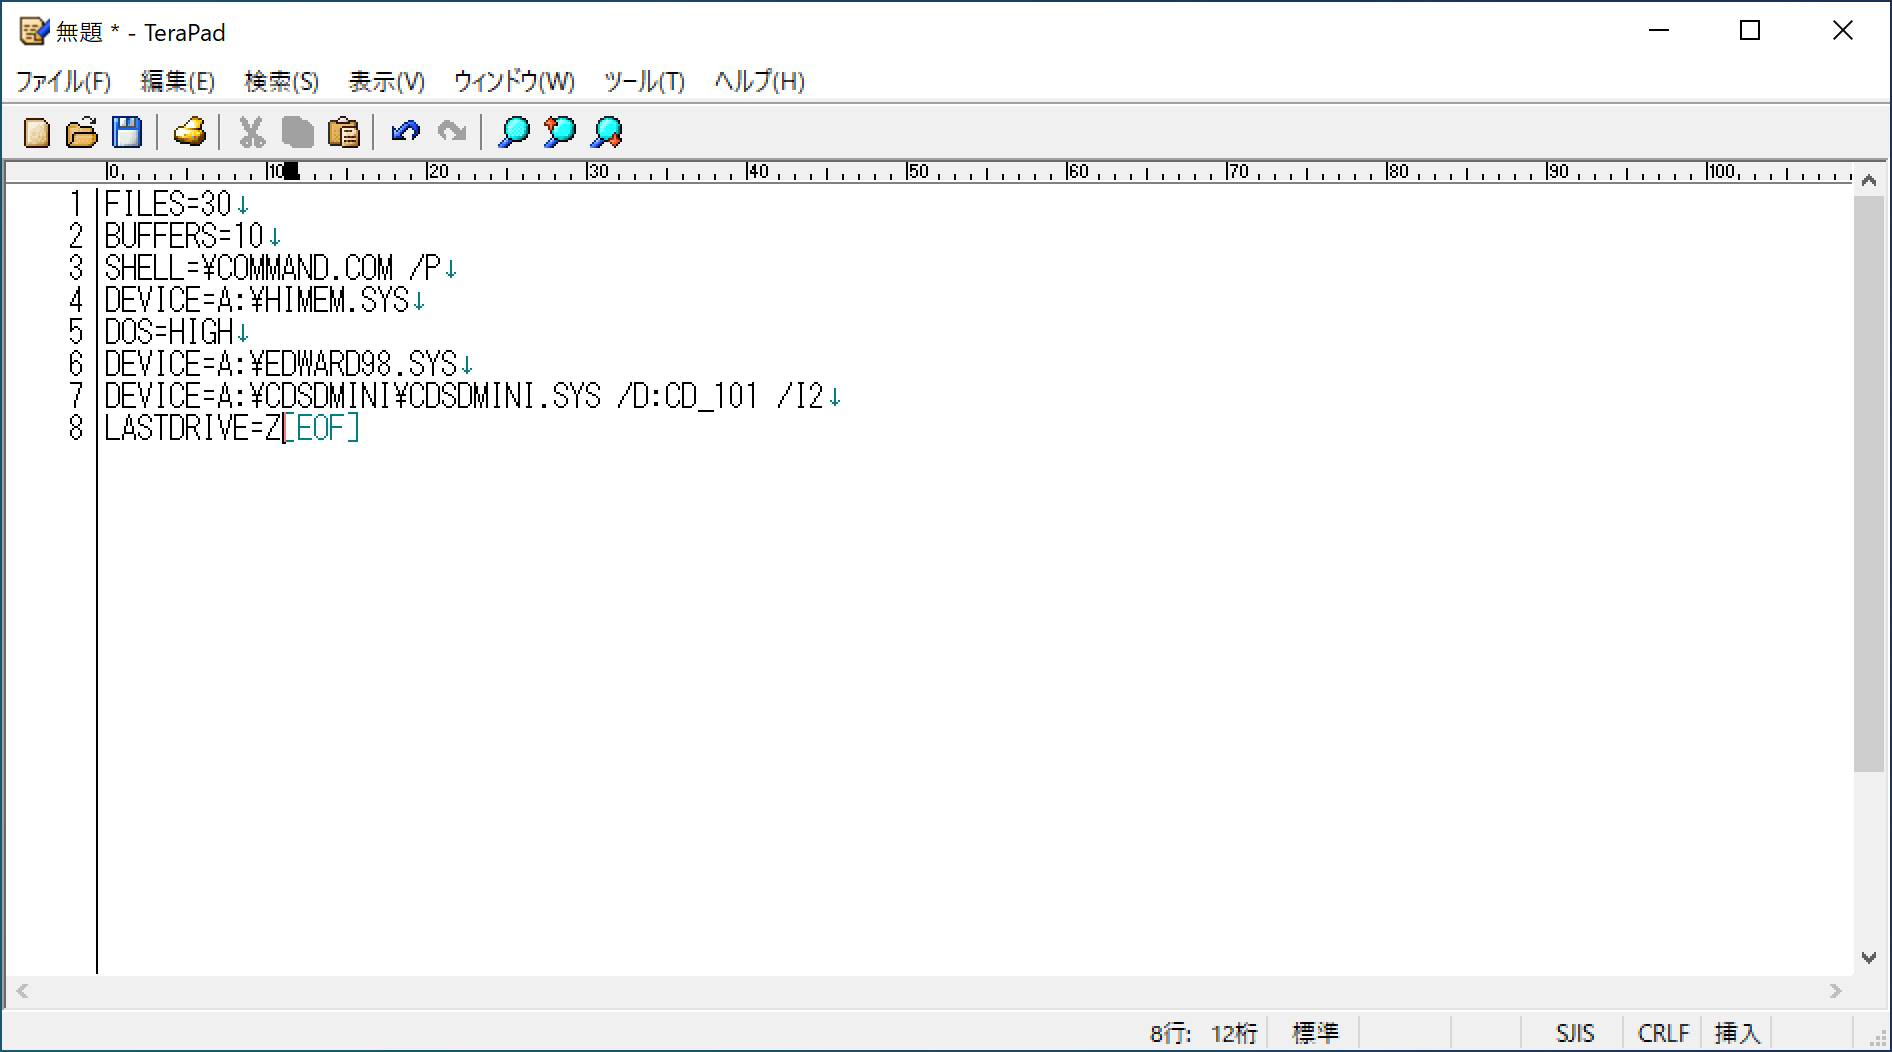The height and width of the screenshot is (1052, 1892).
Task: Click the 挿入 insert mode status cell
Action: 1737,1033
